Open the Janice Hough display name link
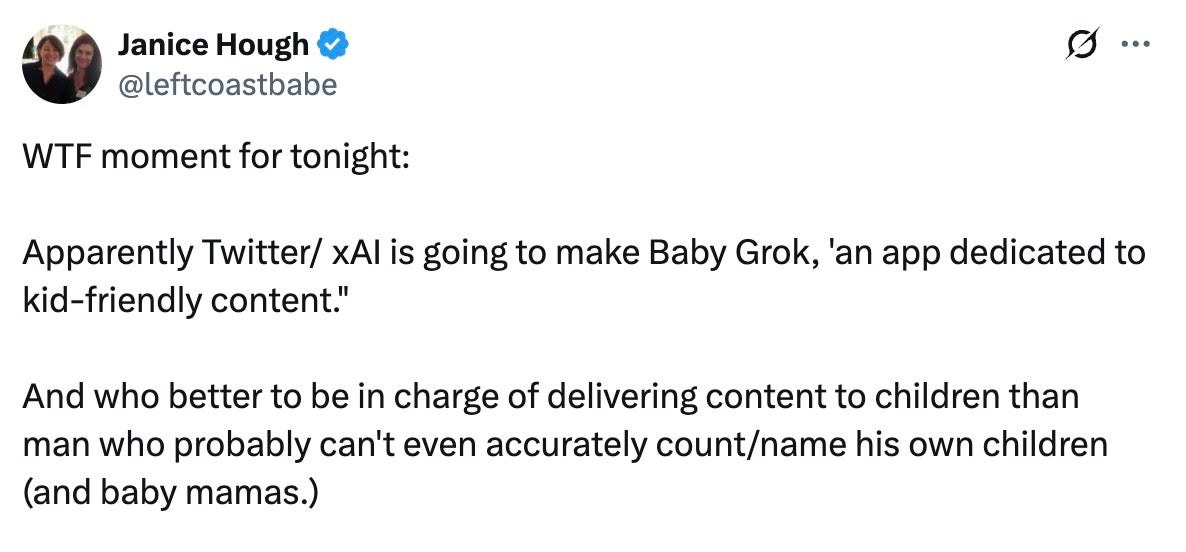This screenshot has width=1186, height=552. point(213,45)
